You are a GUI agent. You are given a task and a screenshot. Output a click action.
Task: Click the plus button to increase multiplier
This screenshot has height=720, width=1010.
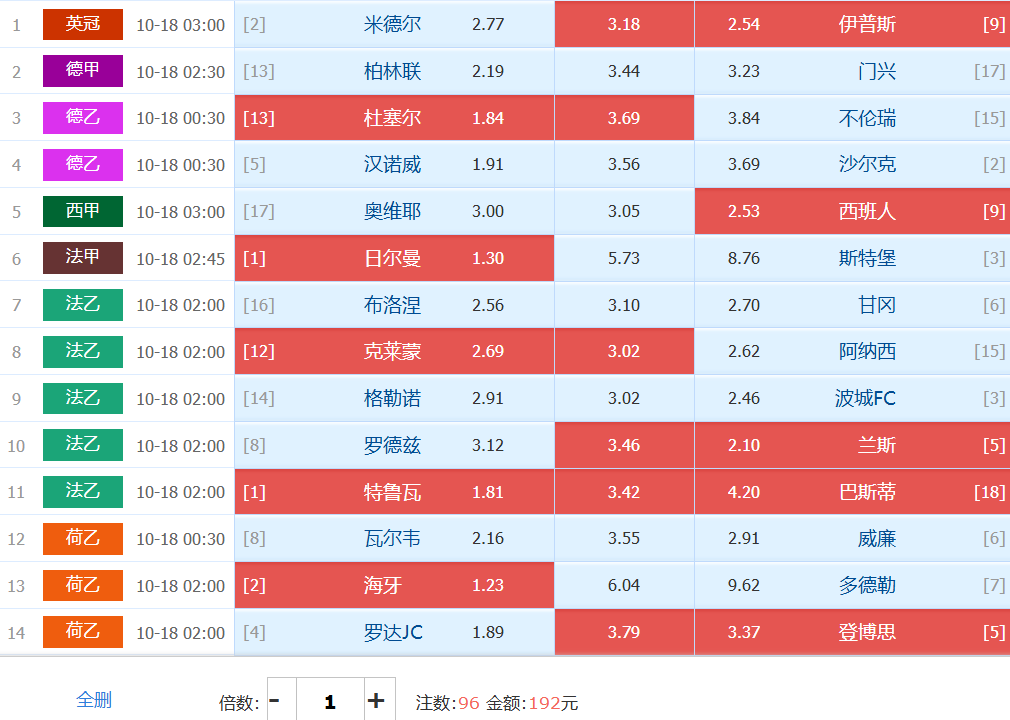(x=376, y=701)
